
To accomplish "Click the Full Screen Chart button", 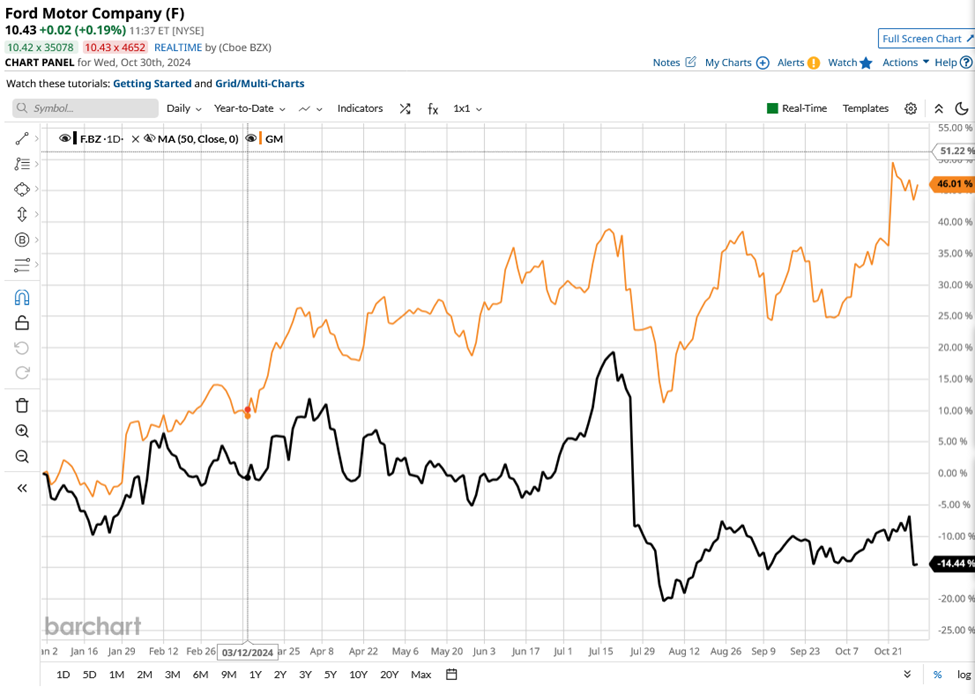I will pyautogui.click(x=925, y=38).
